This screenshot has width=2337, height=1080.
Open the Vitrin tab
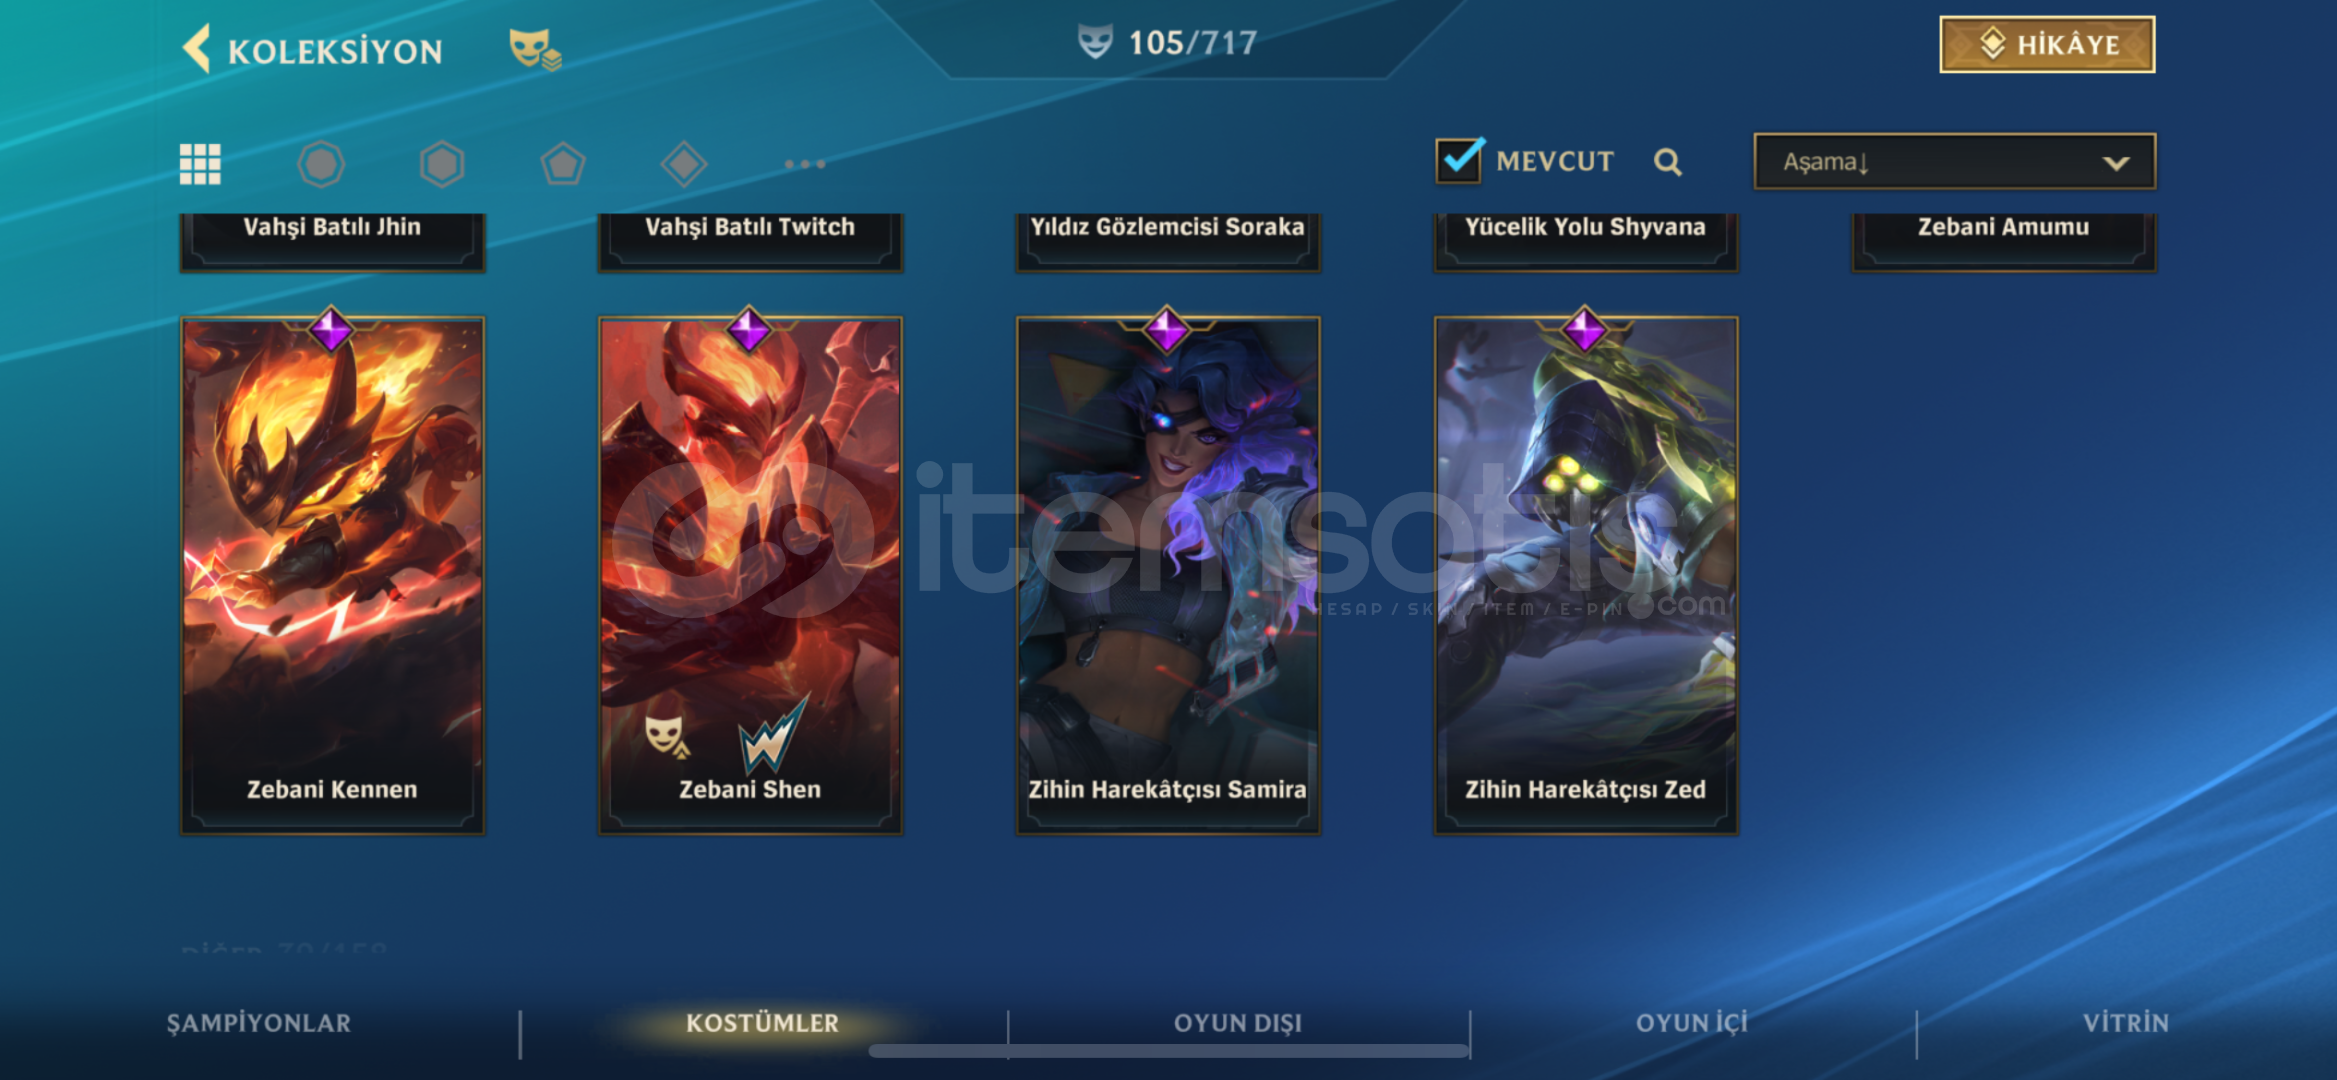tap(2126, 1023)
